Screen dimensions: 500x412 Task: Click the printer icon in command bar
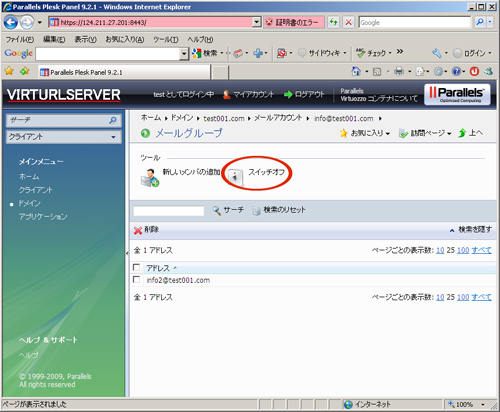(399, 71)
